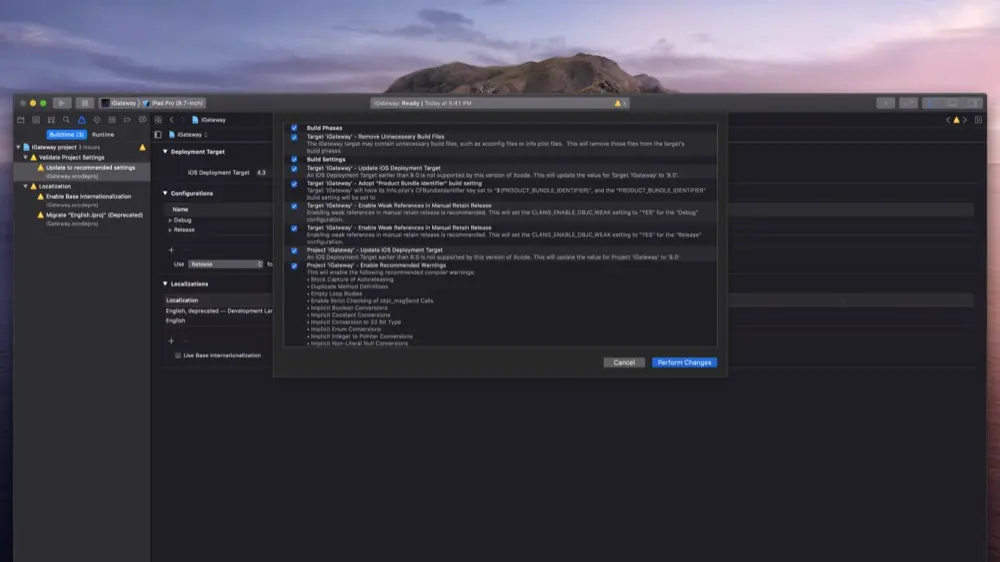Open the Library with the plus button

click(x=885, y=103)
